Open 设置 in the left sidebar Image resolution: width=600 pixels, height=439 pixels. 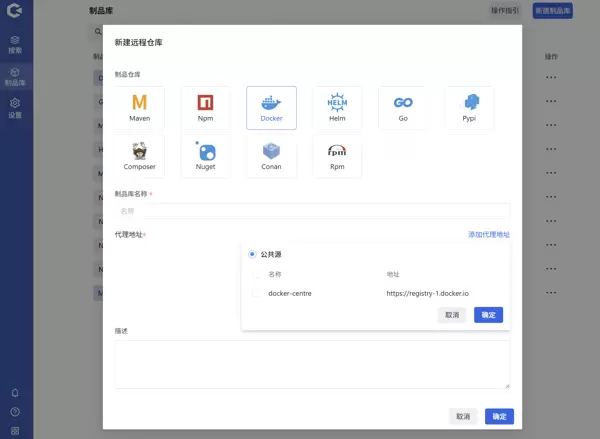[x=15, y=108]
